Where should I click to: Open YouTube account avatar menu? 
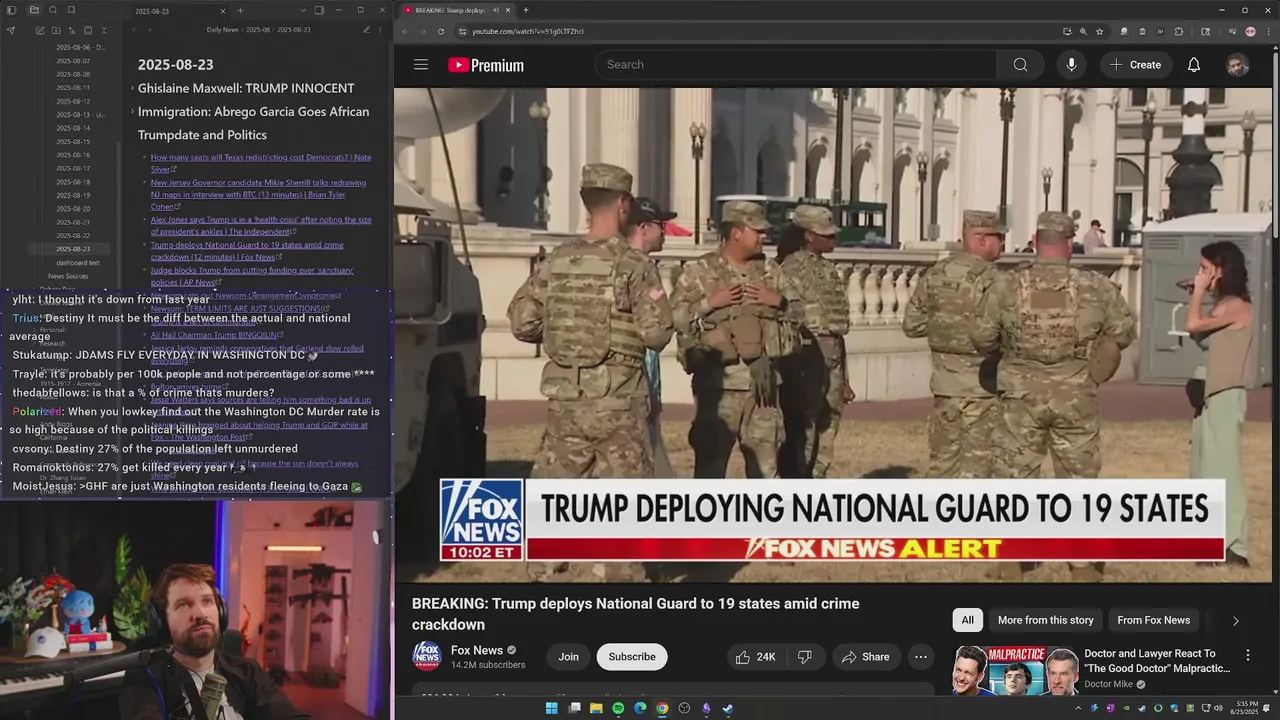click(x=1237, y=65)
